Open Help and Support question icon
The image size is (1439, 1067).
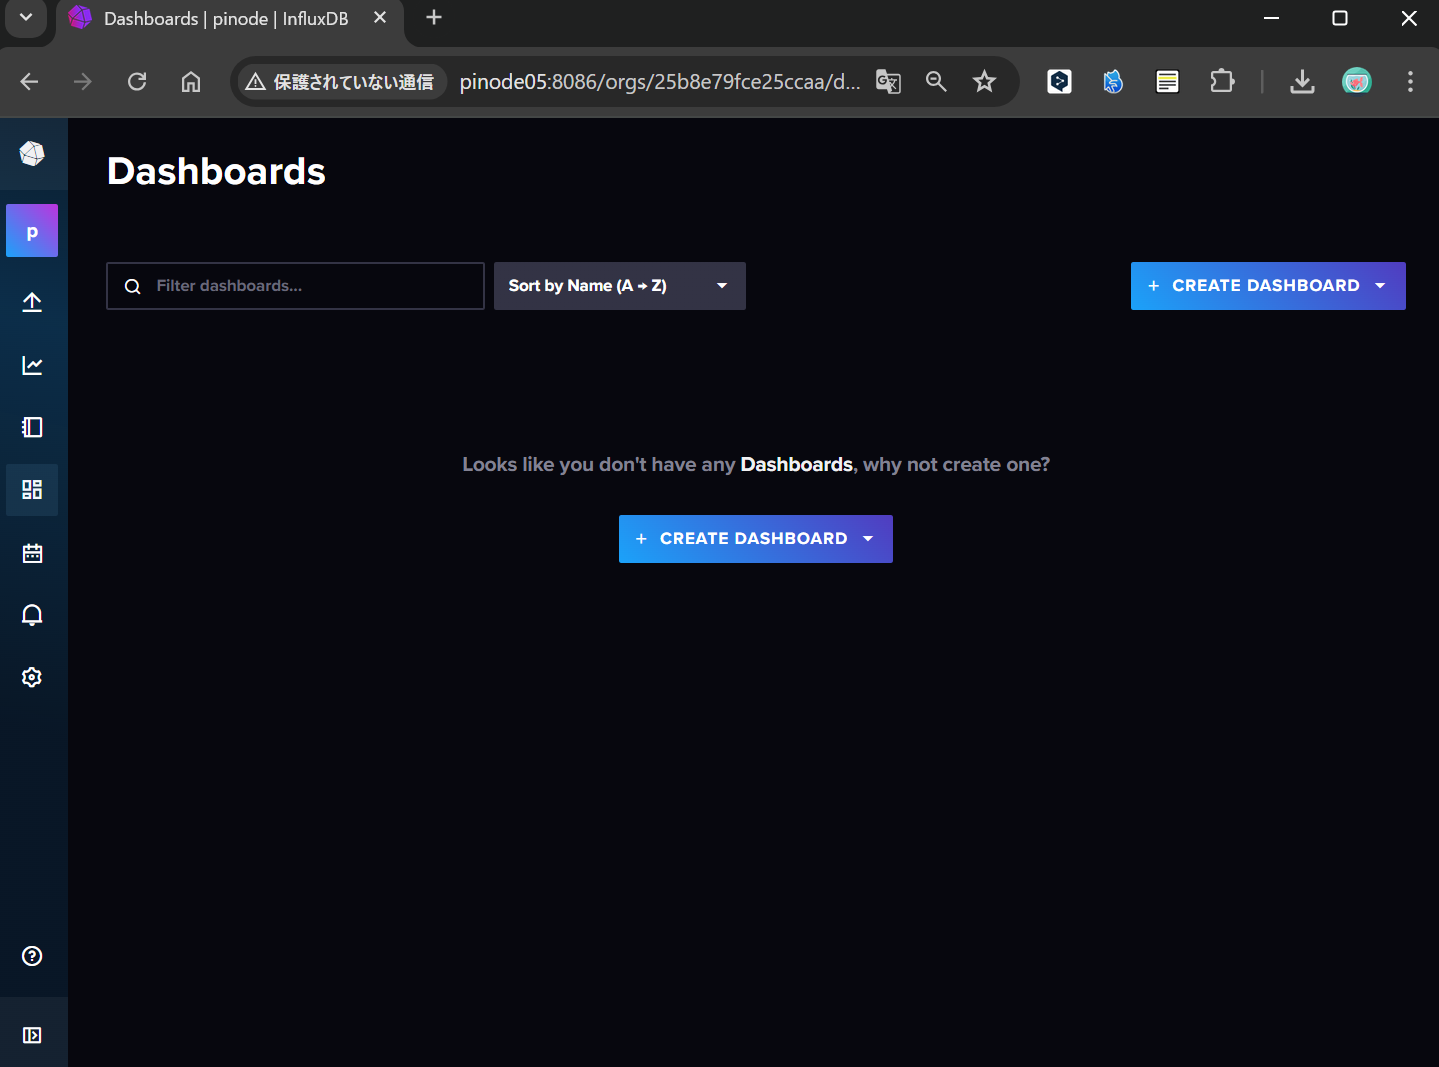(x=32, y=956)
